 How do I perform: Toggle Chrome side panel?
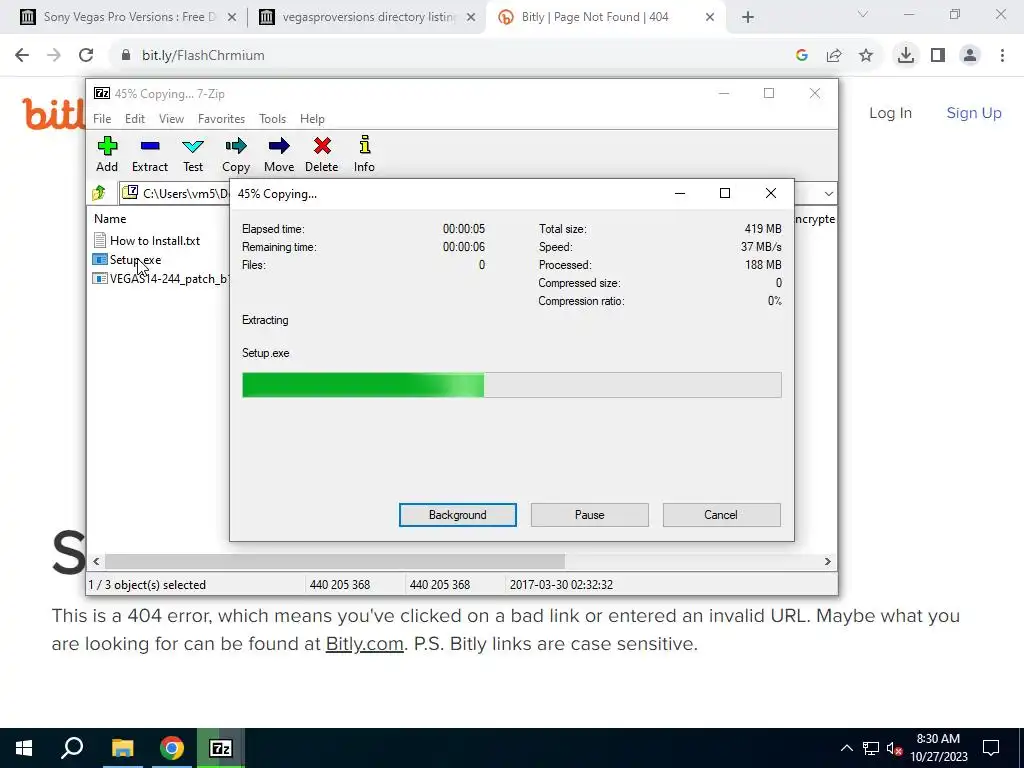click(x=938, y=56)
